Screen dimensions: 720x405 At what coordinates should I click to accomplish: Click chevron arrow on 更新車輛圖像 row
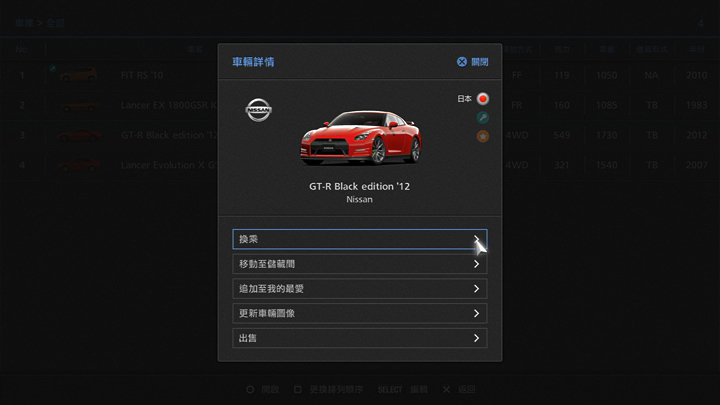click(476, 314)
